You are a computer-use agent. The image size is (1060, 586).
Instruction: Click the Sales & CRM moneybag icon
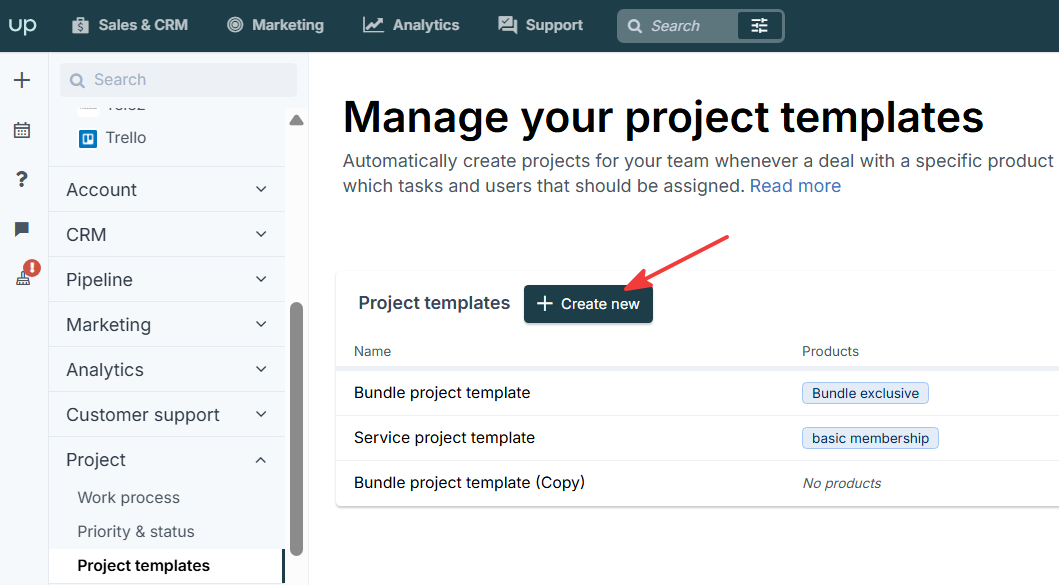80,26
